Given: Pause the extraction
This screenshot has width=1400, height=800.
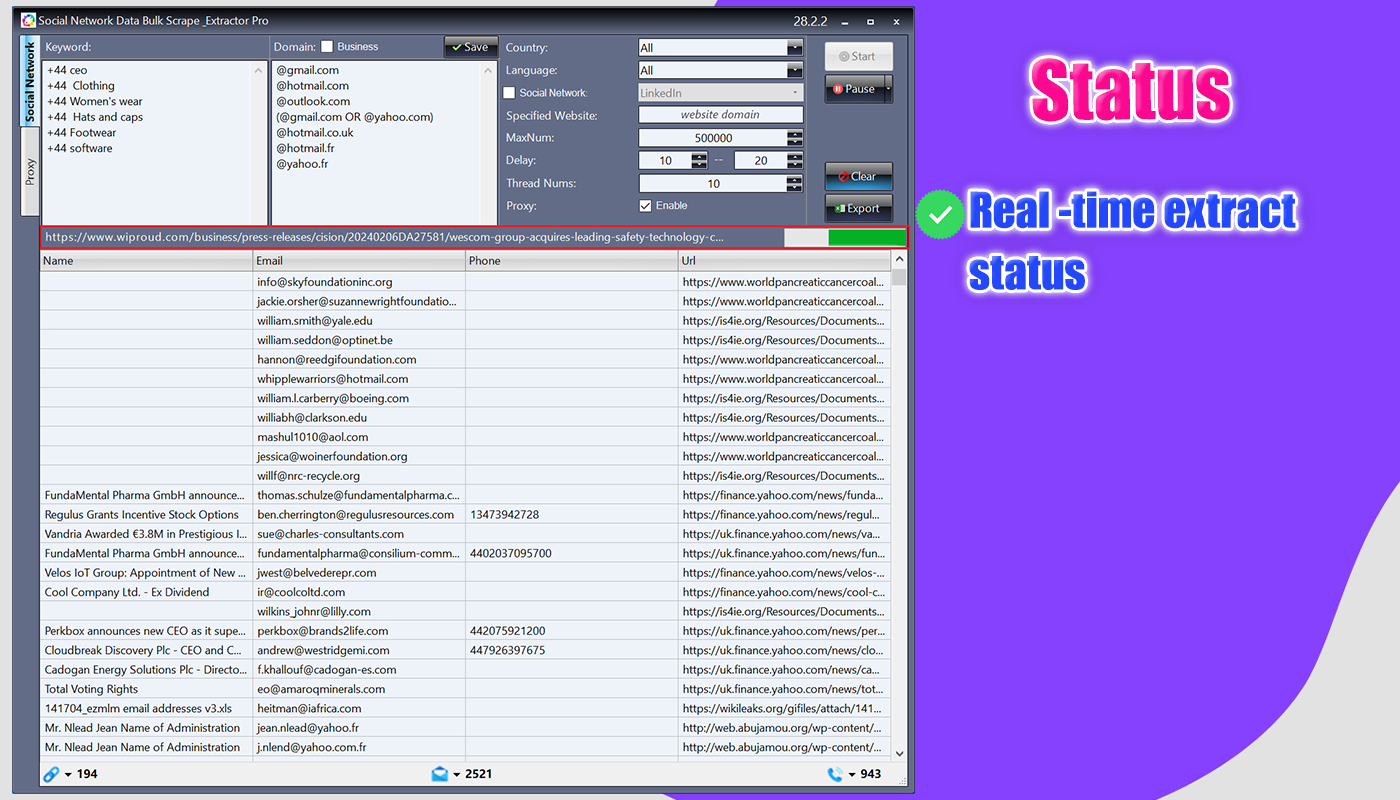Looking at the screenshot, I should click(x=854, y=89).
